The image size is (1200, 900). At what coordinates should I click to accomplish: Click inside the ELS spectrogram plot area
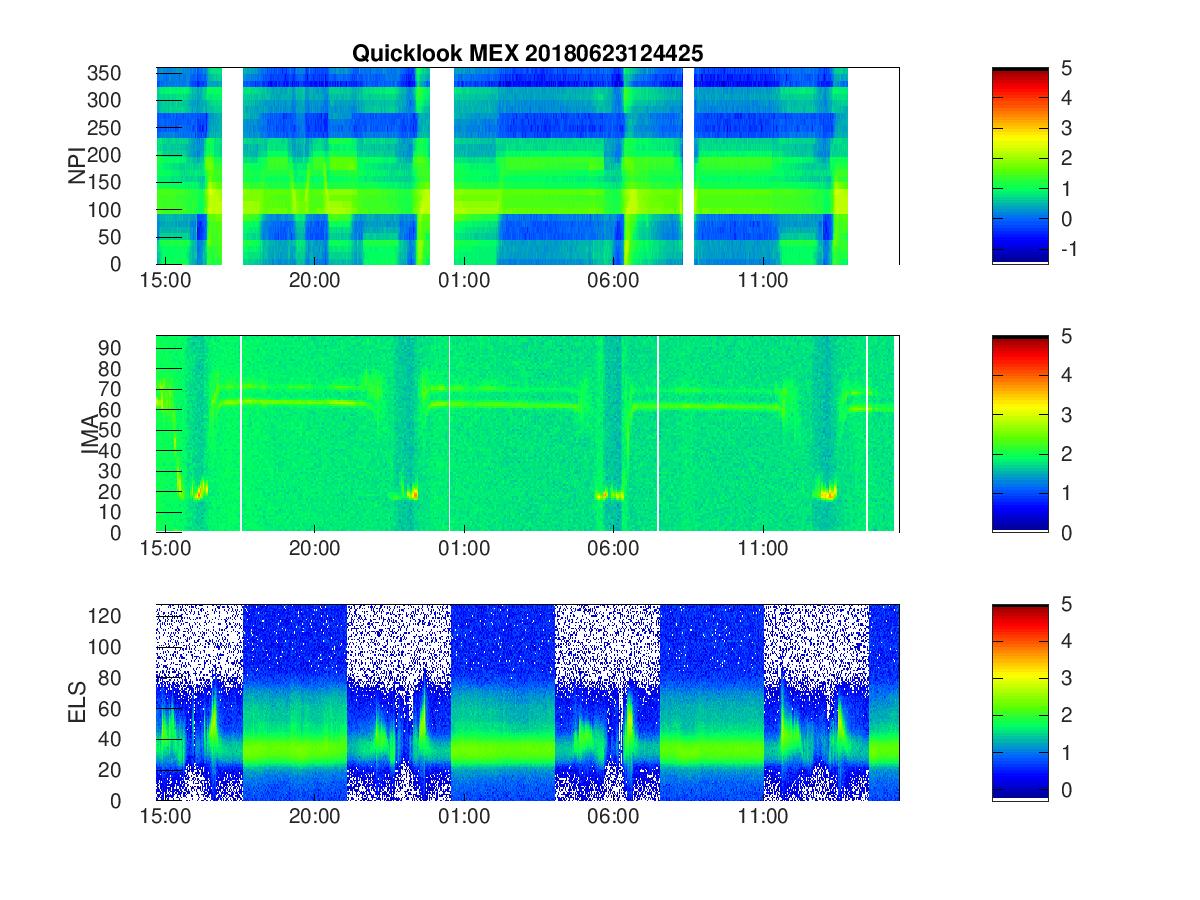(x=527, y=702)
